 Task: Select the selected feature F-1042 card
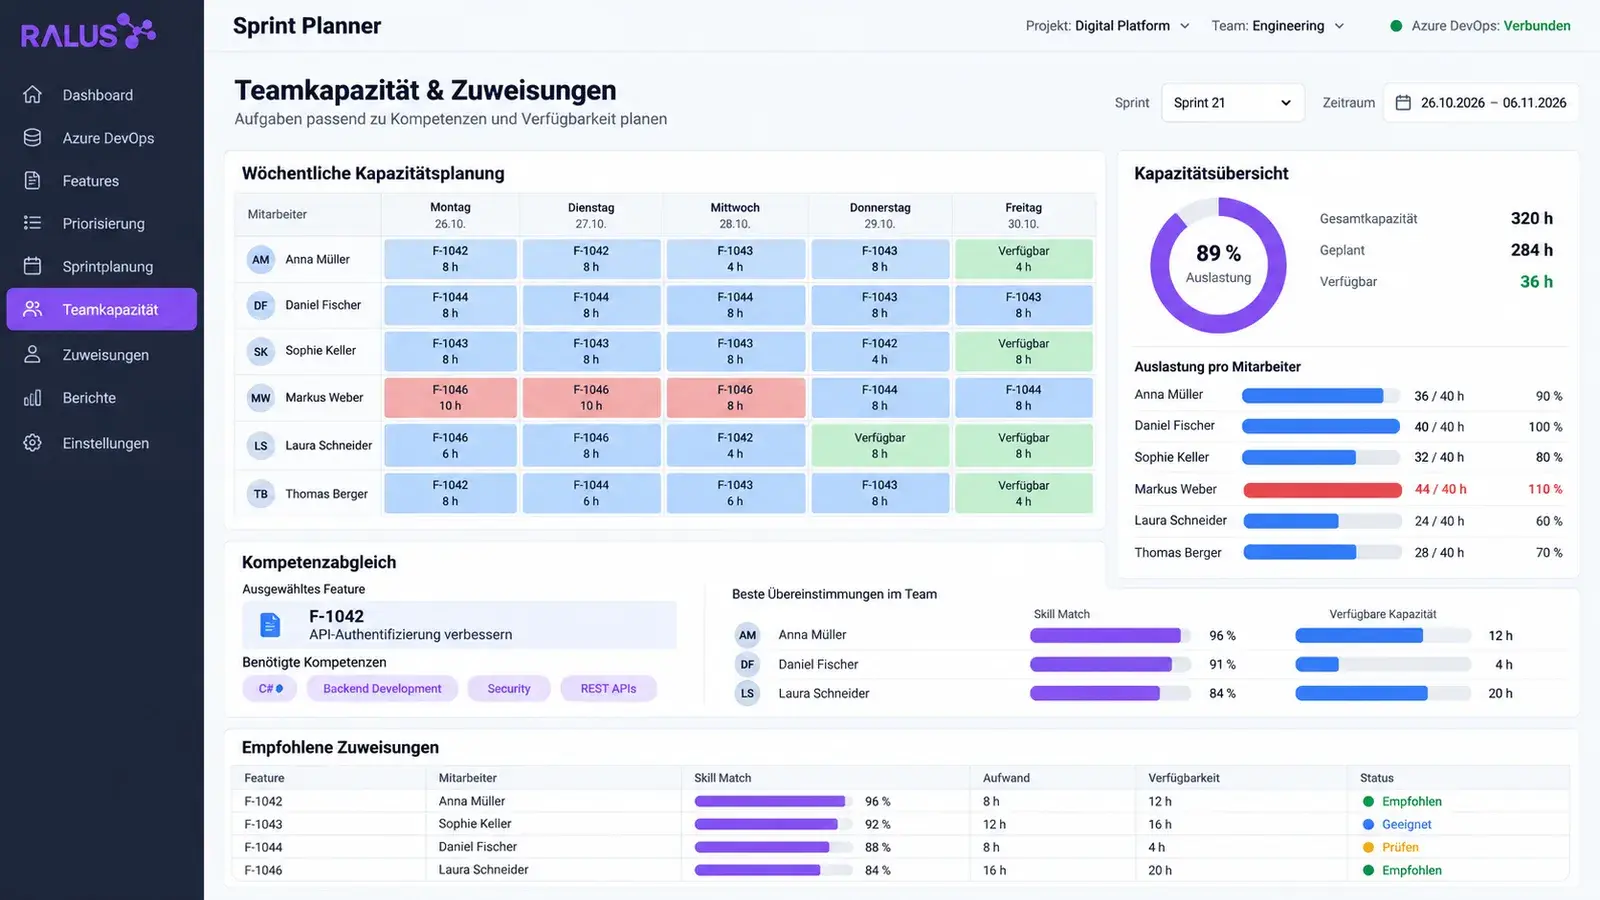(x=459, y=625)
